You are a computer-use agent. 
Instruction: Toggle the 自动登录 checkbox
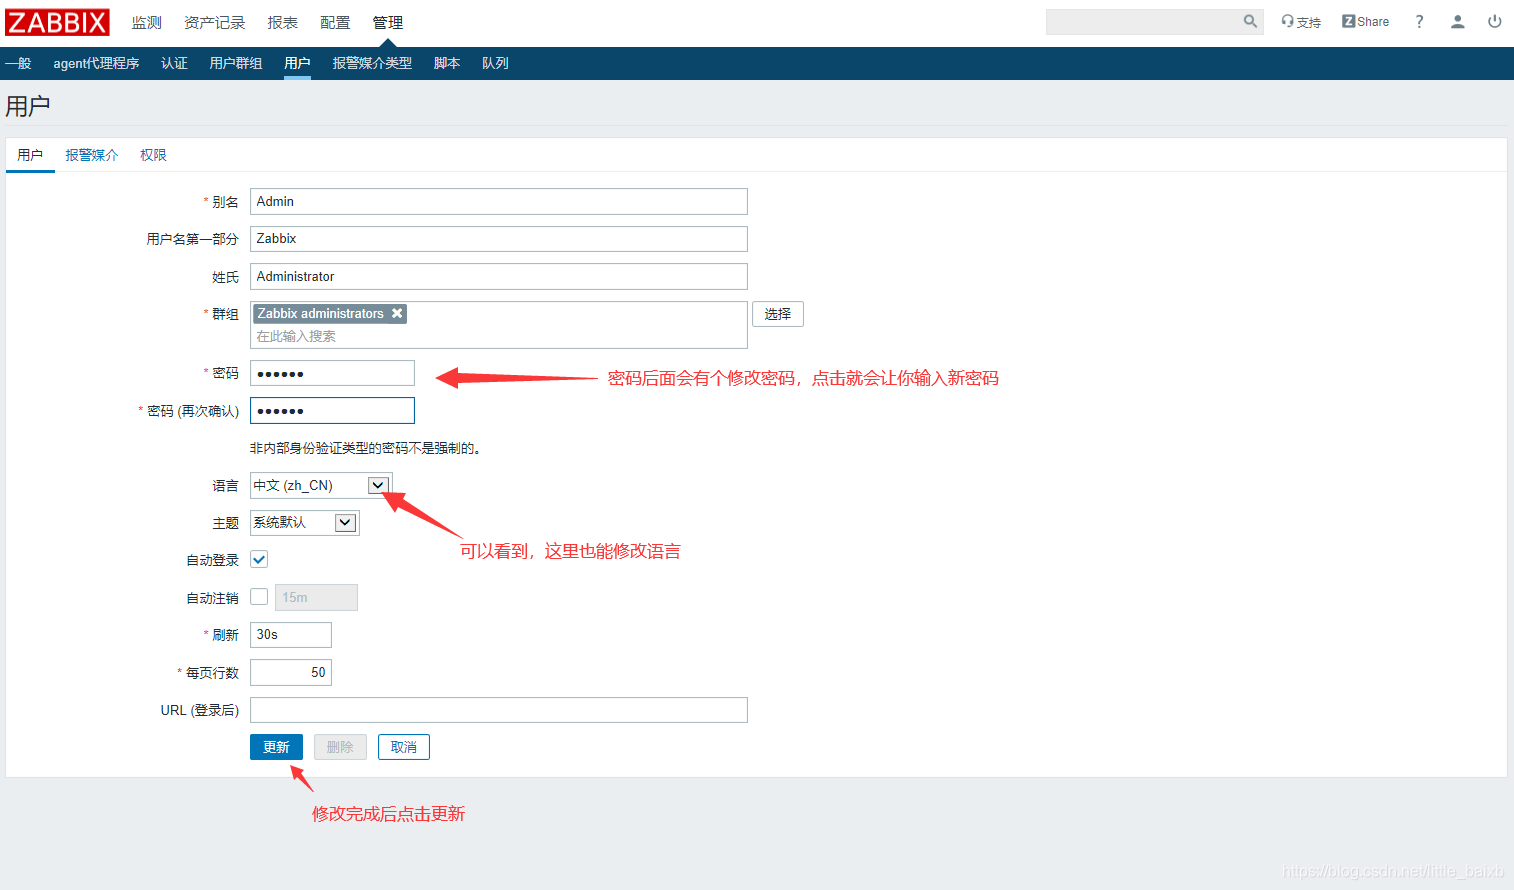click(259, 559)
